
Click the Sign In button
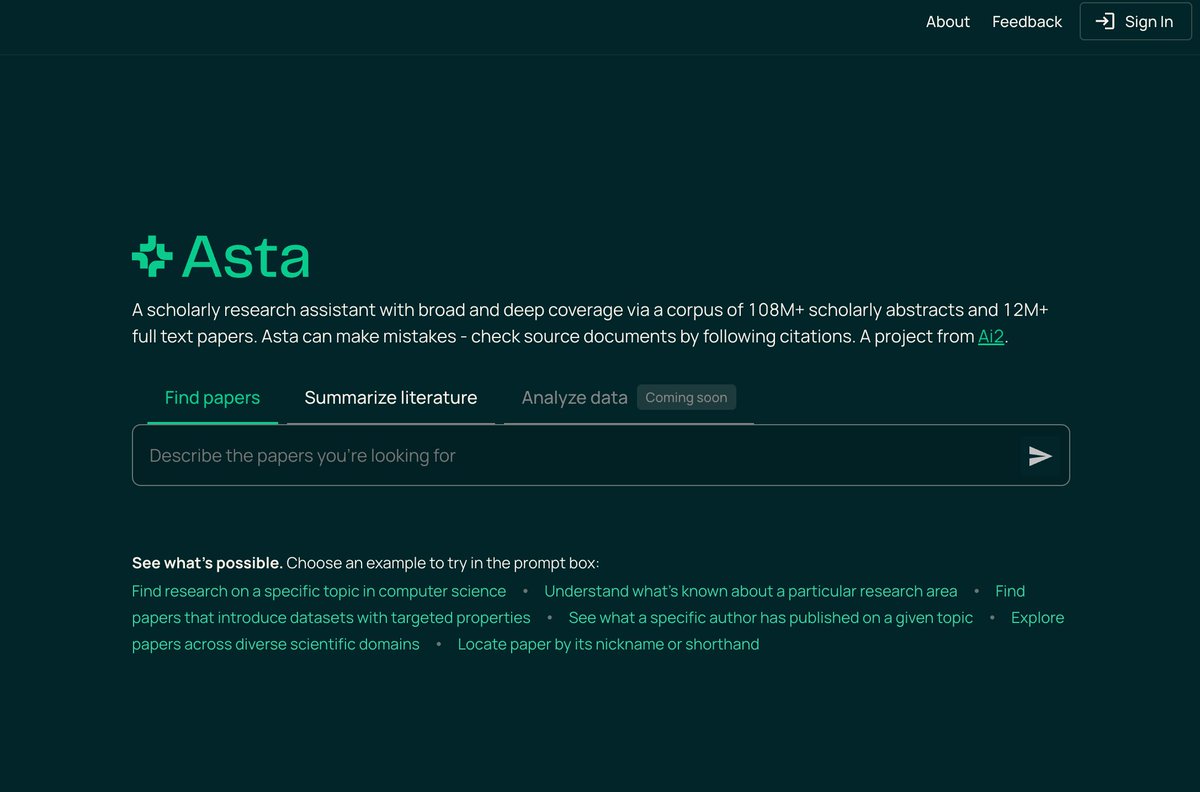click(1135, 21)
